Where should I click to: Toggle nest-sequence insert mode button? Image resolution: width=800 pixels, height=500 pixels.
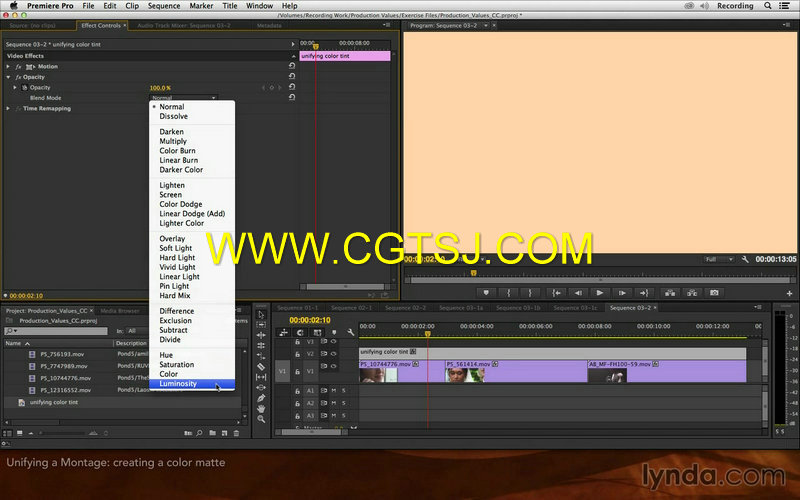coord(284,332)
